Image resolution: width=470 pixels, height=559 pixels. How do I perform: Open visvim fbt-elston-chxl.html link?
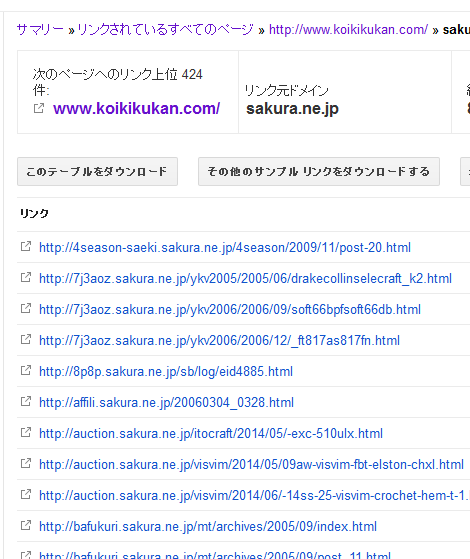pos(251,465)
